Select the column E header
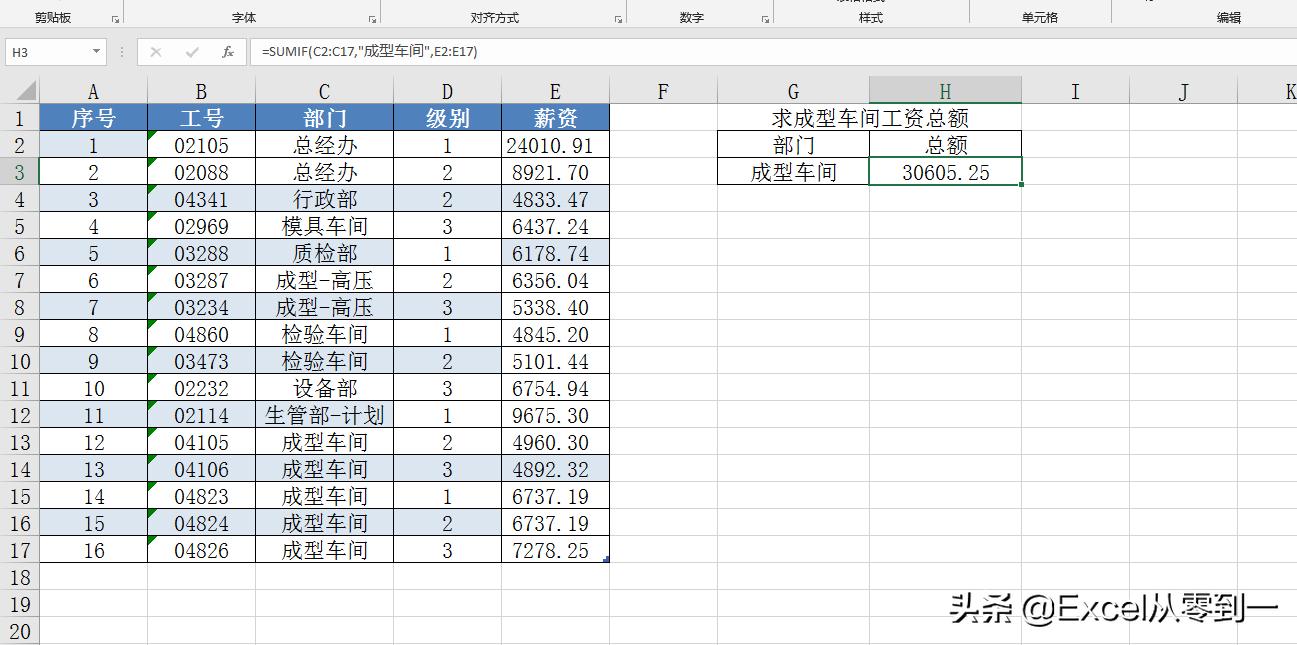 click(x=554, y=89)
